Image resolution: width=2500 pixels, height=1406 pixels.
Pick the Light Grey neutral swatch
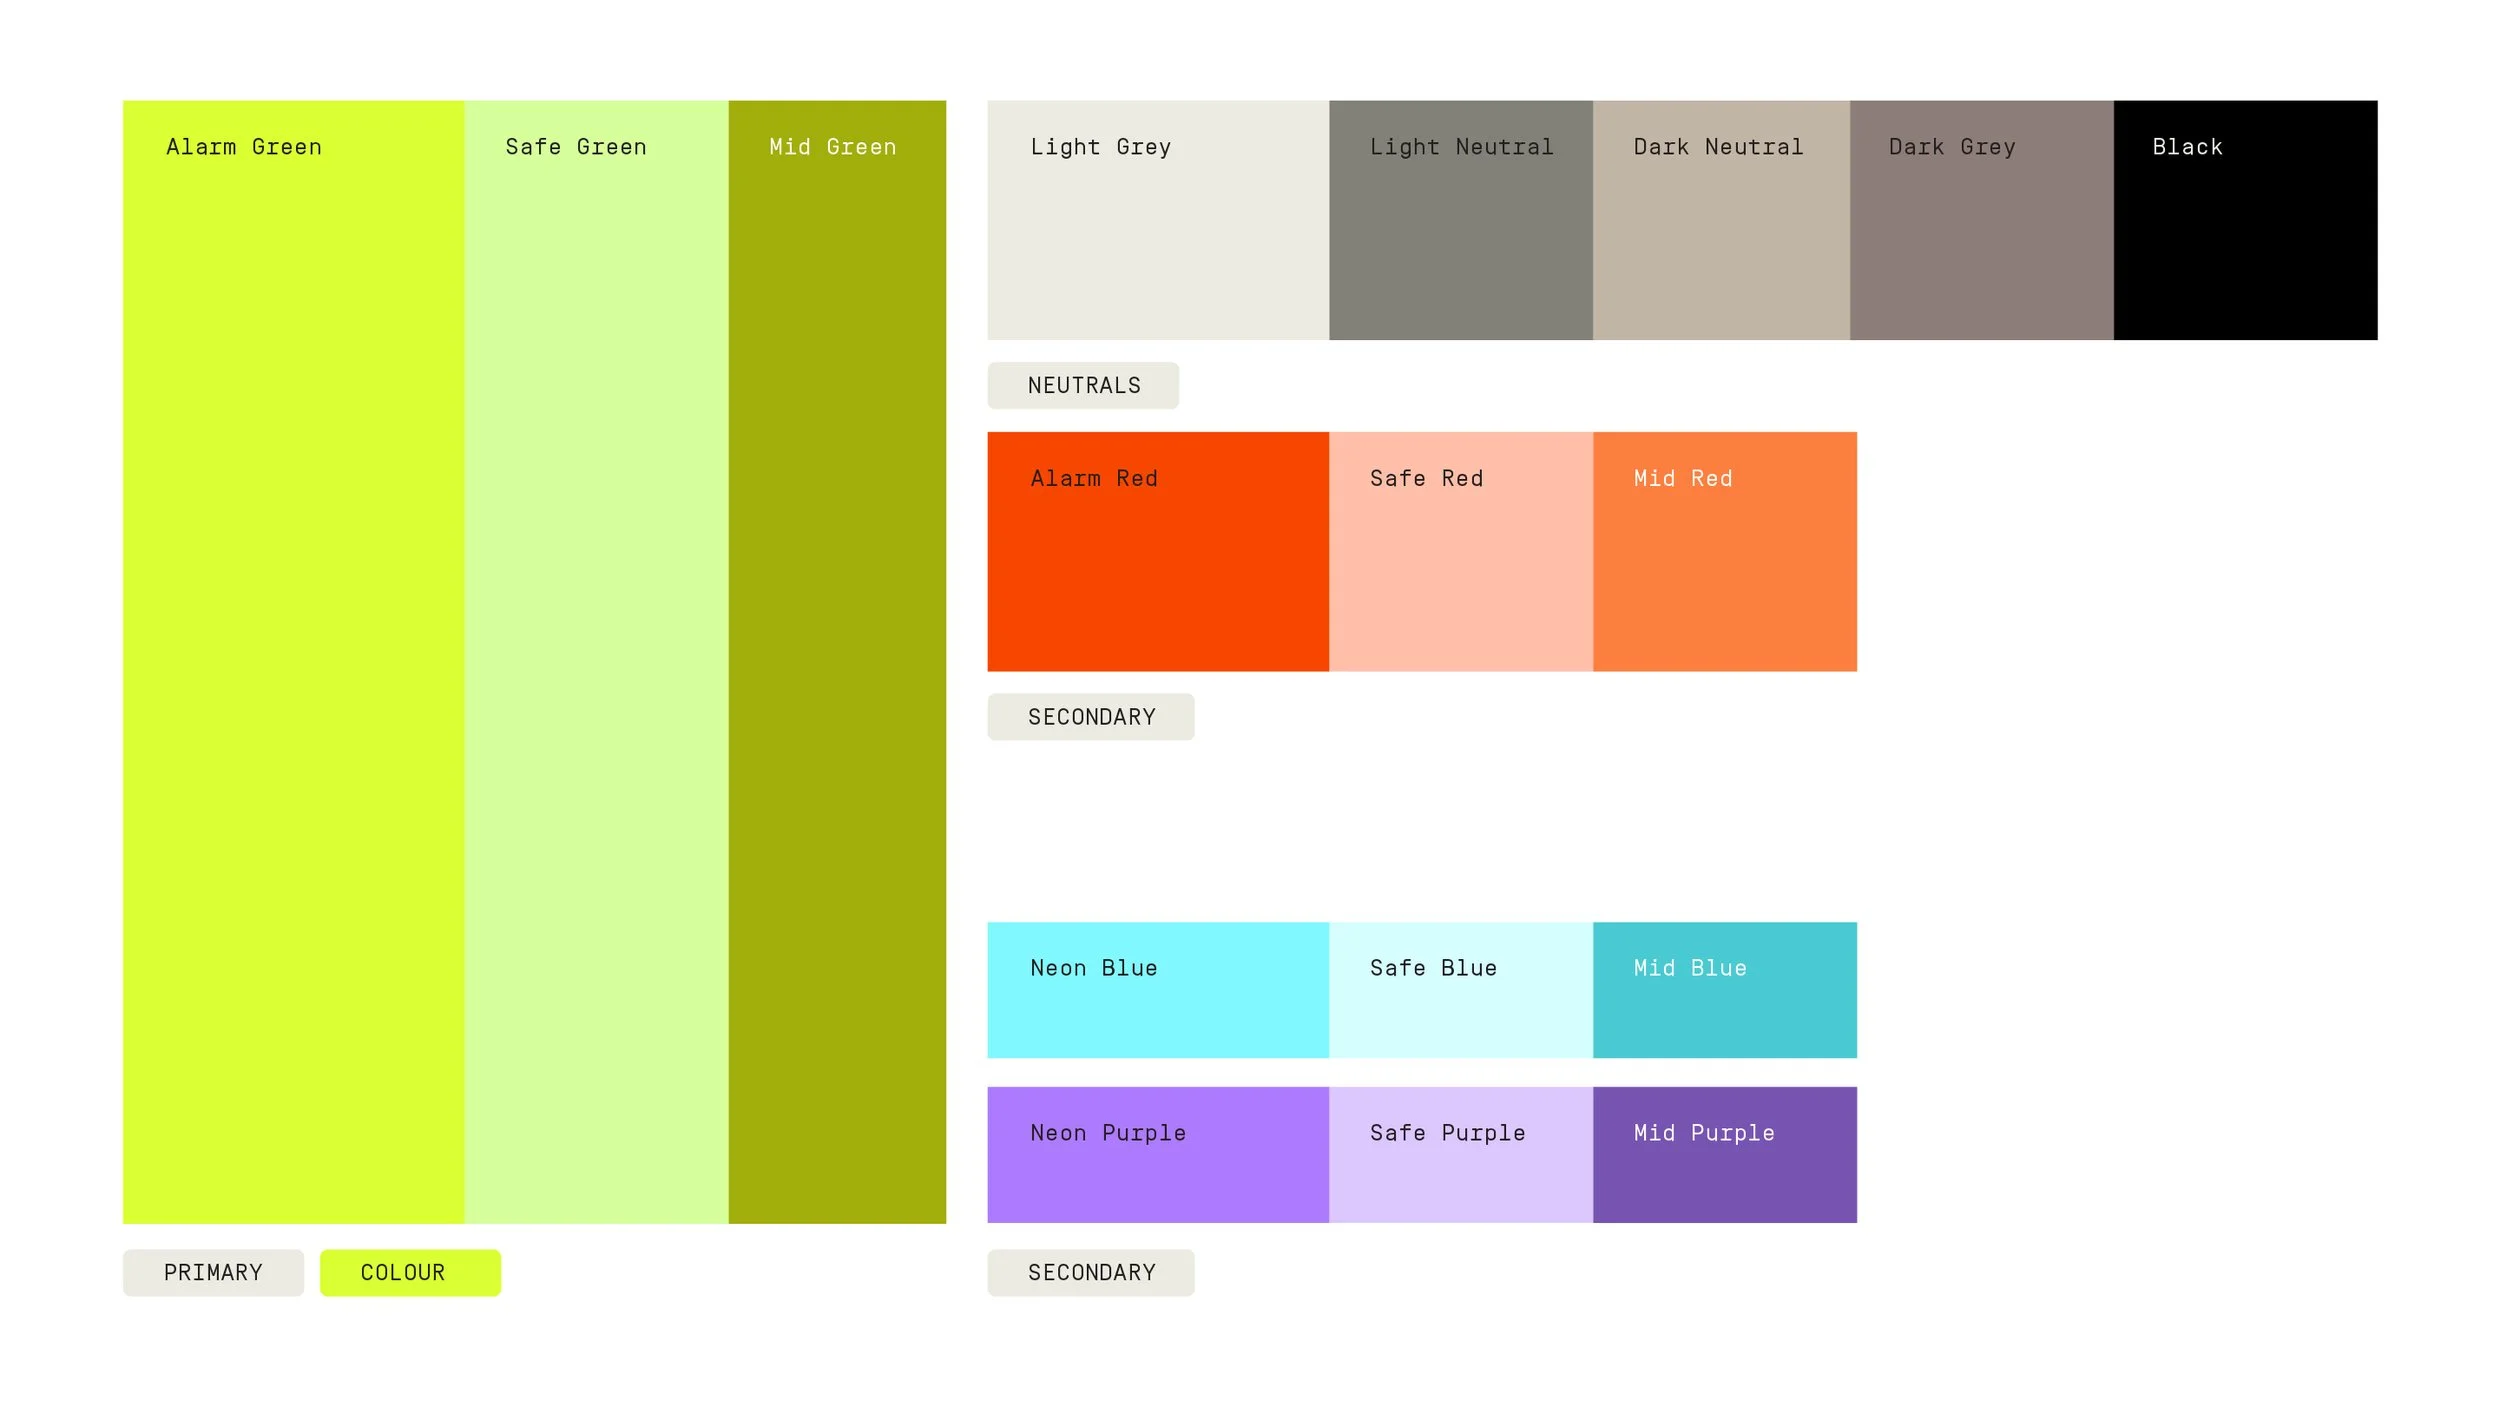coord(1158,220)
